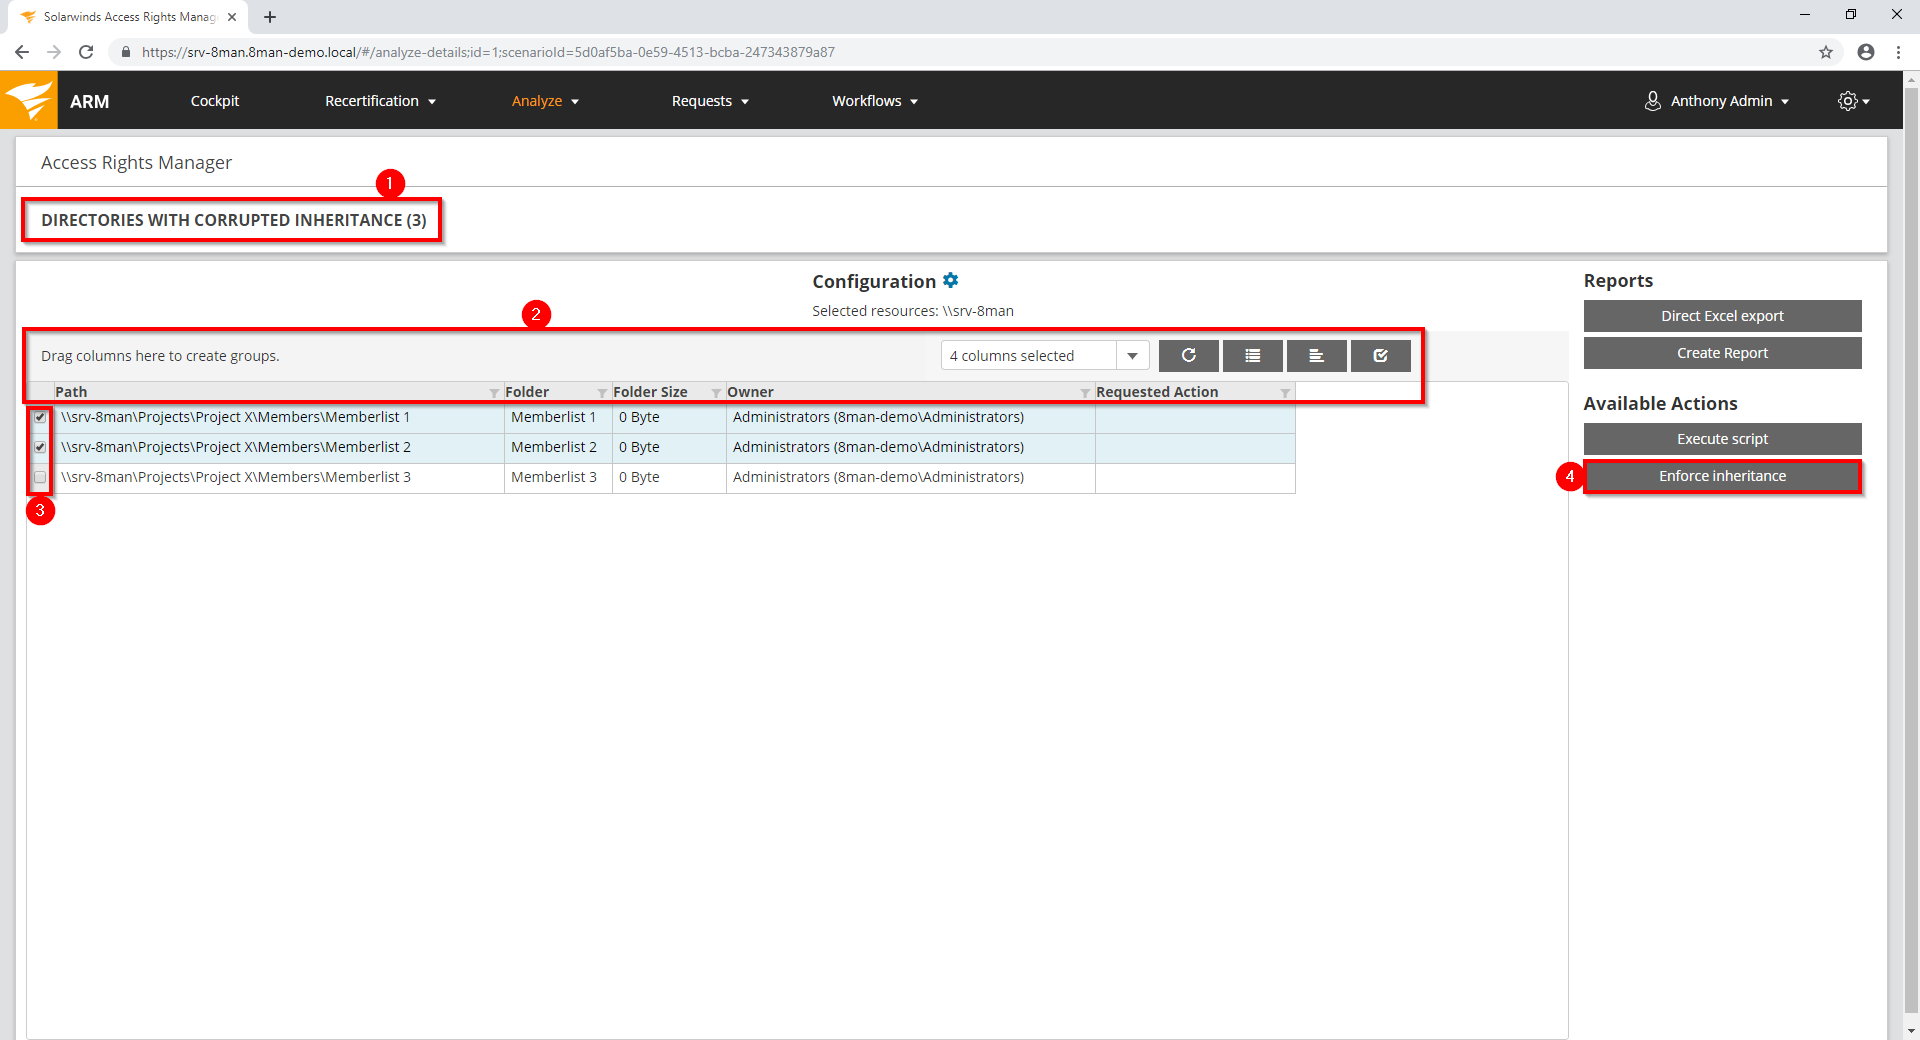Open the Configuration gear icon
Viewport: 1920px width, 1040px height.
pos(951,281)
